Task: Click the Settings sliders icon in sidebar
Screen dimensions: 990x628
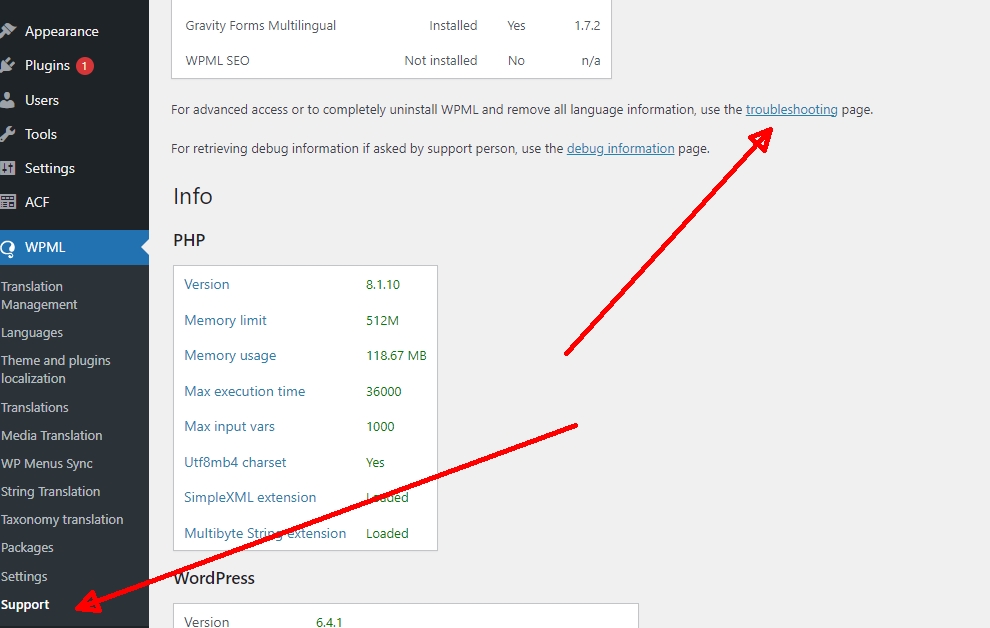Action: (x=8, y=168)
